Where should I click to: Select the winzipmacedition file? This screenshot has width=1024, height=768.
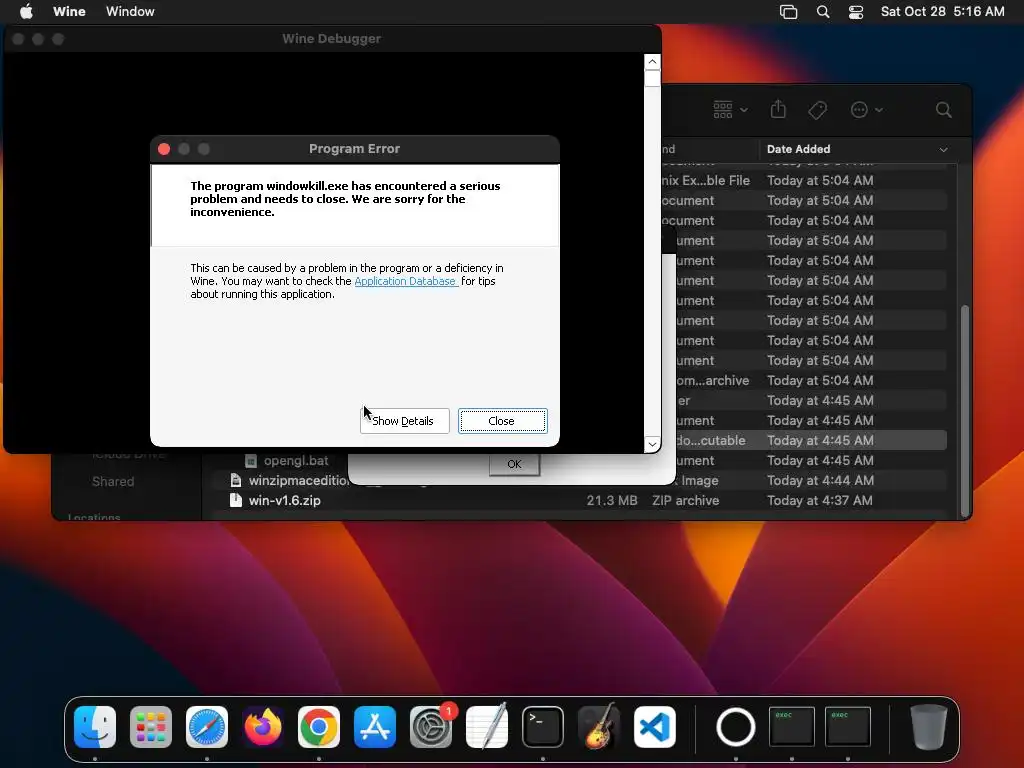298,481
